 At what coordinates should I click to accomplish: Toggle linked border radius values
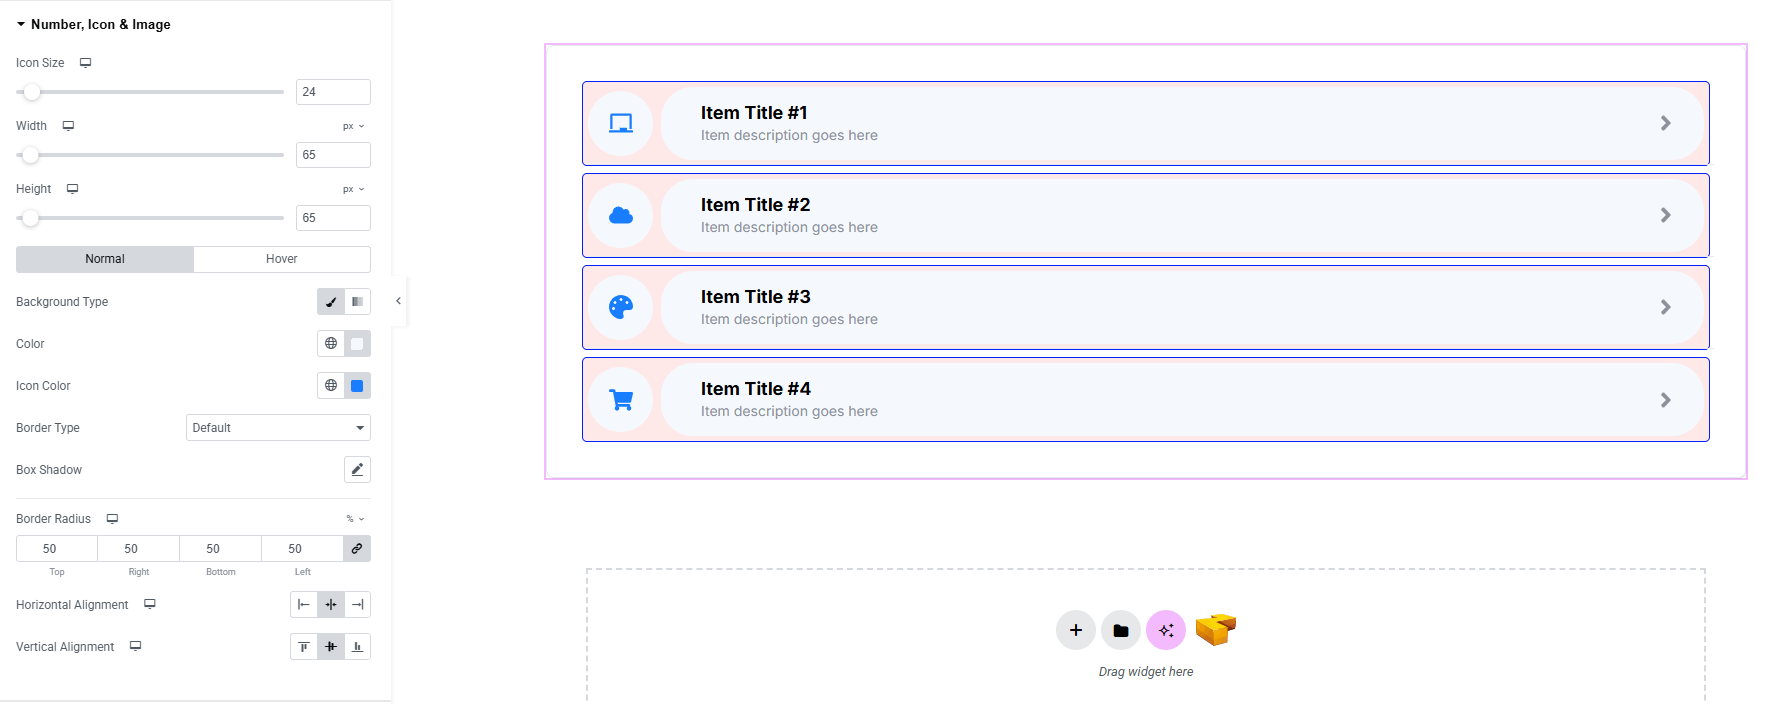pos(357,549)
